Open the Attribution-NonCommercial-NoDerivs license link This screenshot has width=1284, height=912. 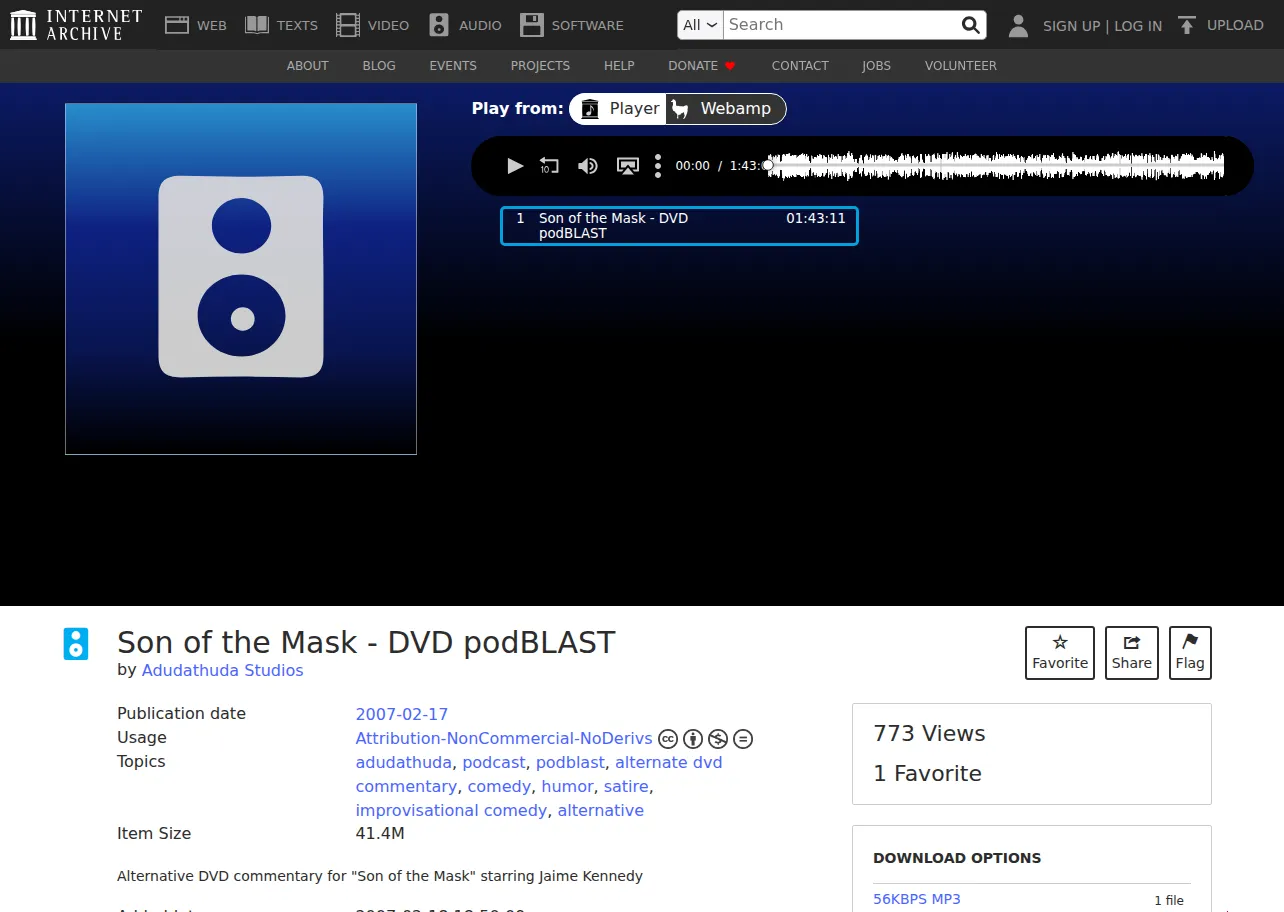[504, 739]
